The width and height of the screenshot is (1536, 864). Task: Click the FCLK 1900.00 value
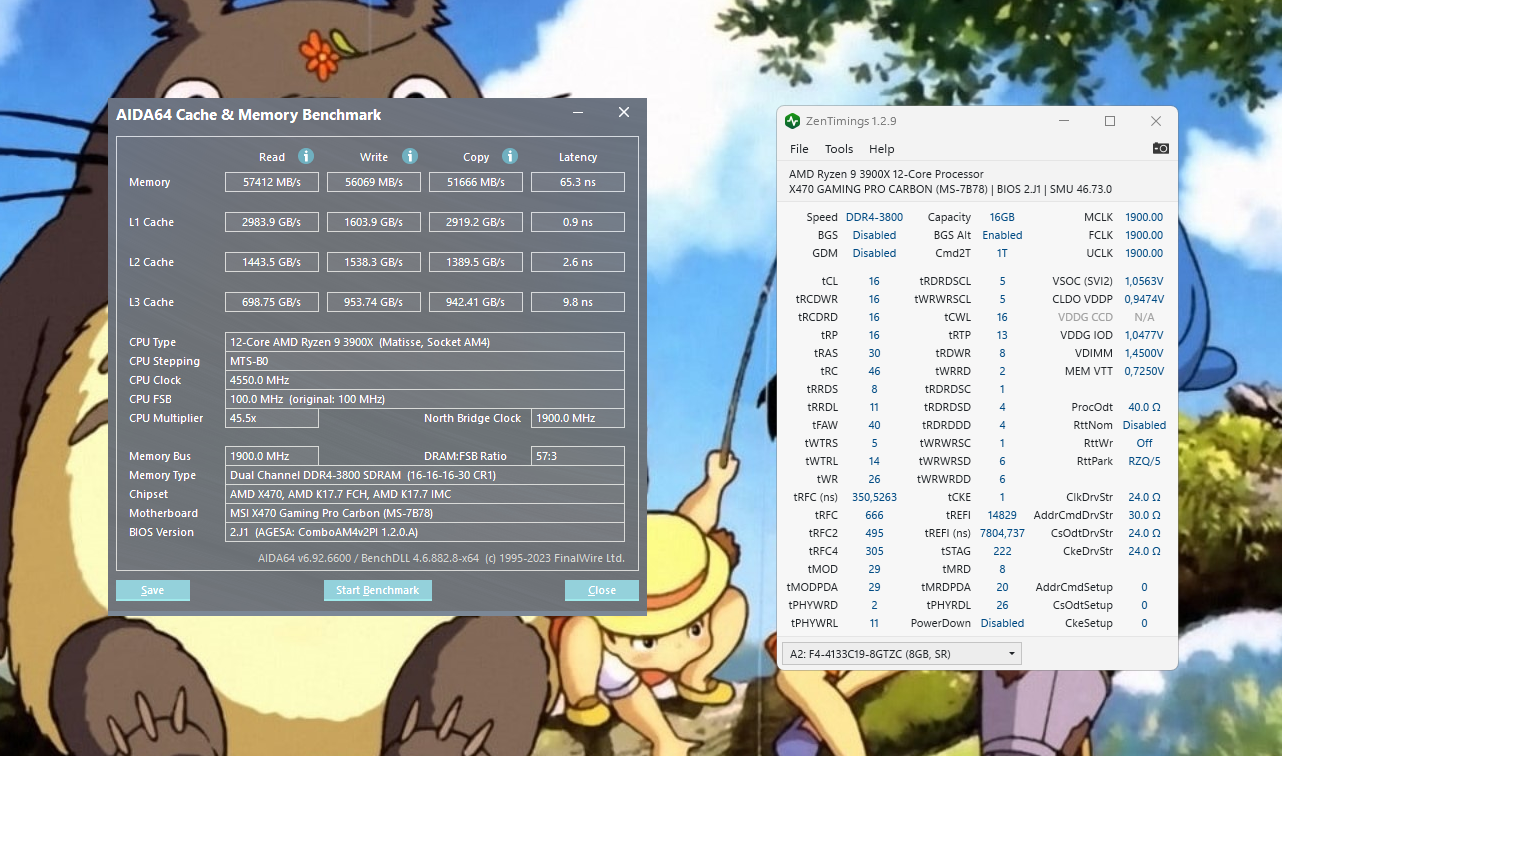tap(1144, 235)
